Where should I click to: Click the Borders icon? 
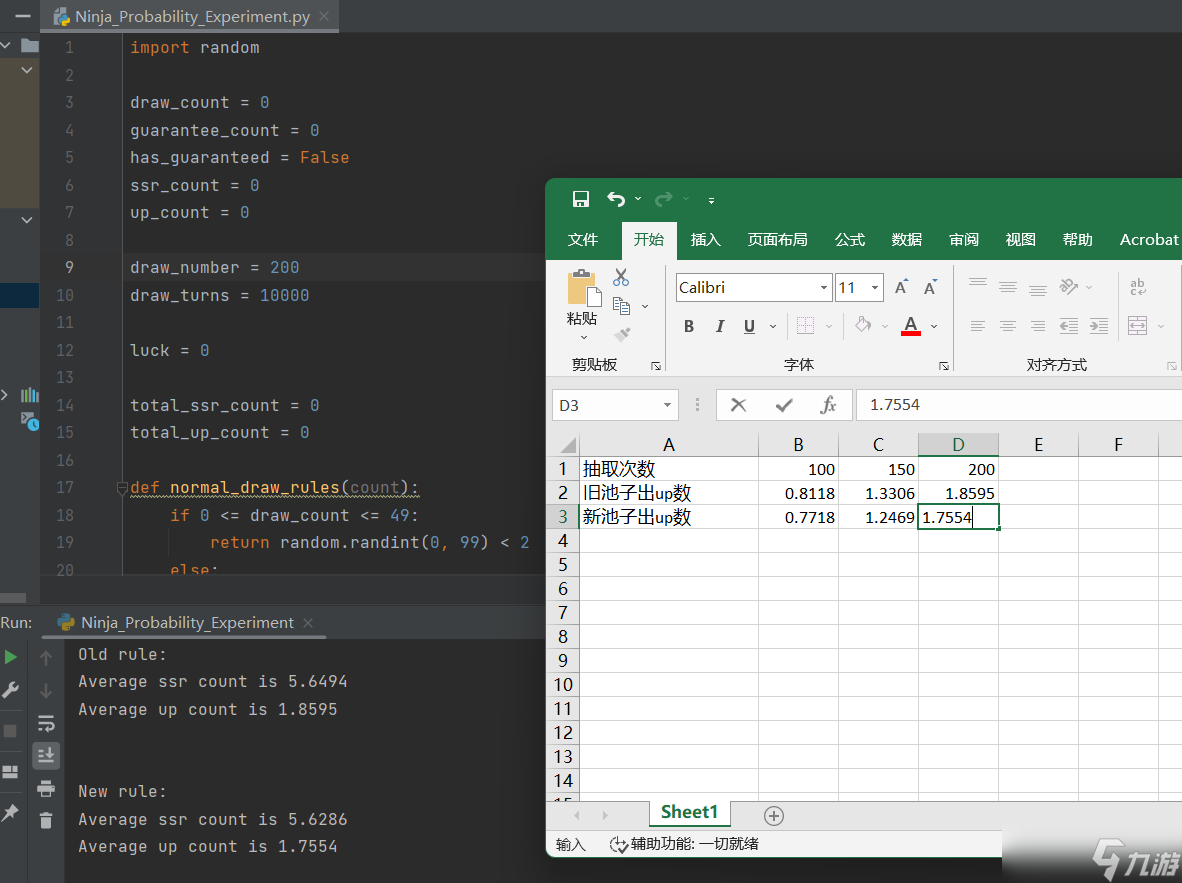coord(805,326)
